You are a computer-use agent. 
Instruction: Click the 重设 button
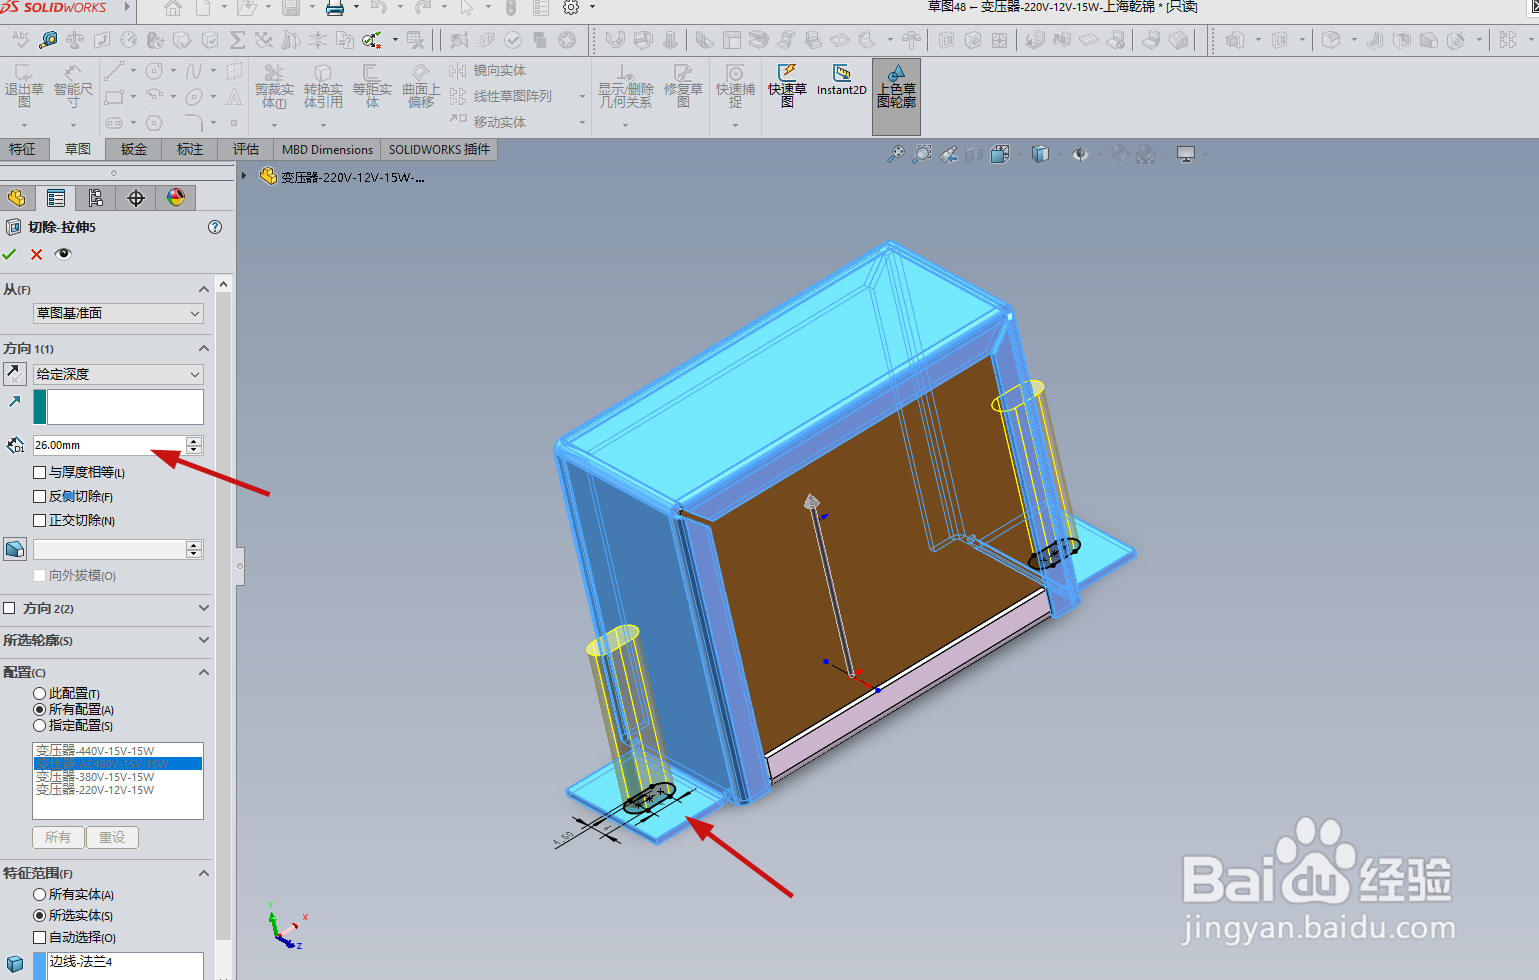click(112, 837)
